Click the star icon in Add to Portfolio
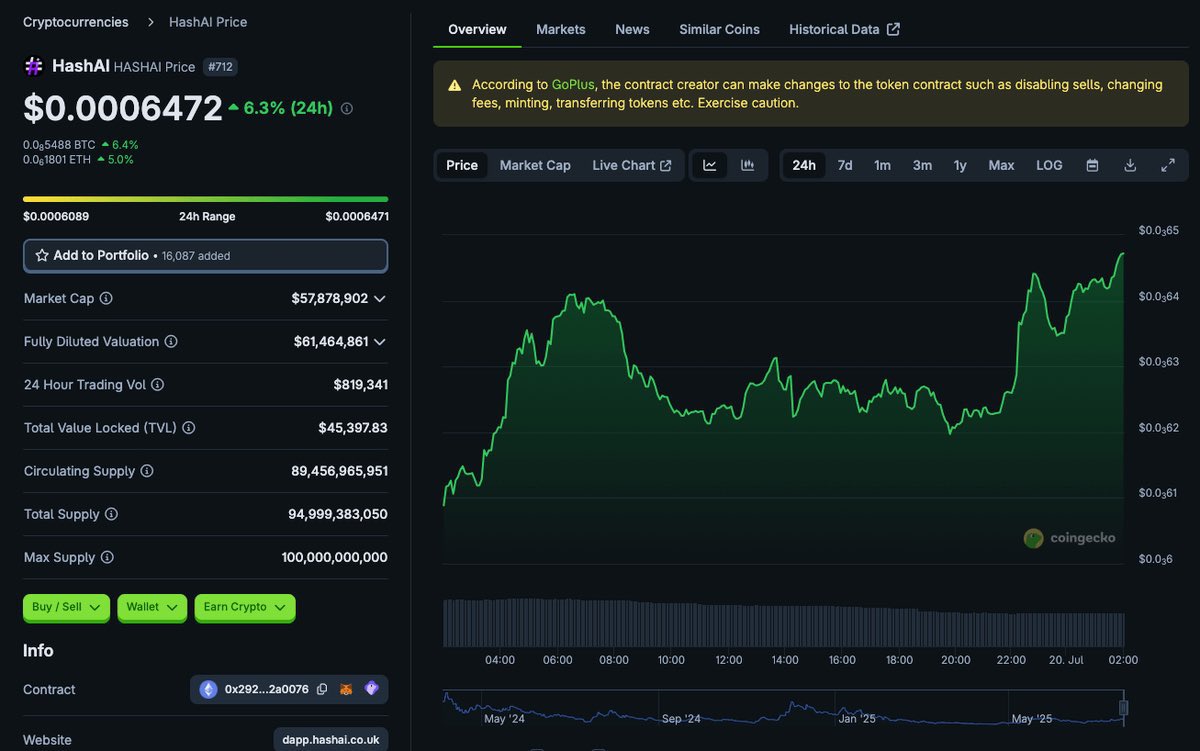Screen dimensions: 1200x751 (x=42, y=255)
